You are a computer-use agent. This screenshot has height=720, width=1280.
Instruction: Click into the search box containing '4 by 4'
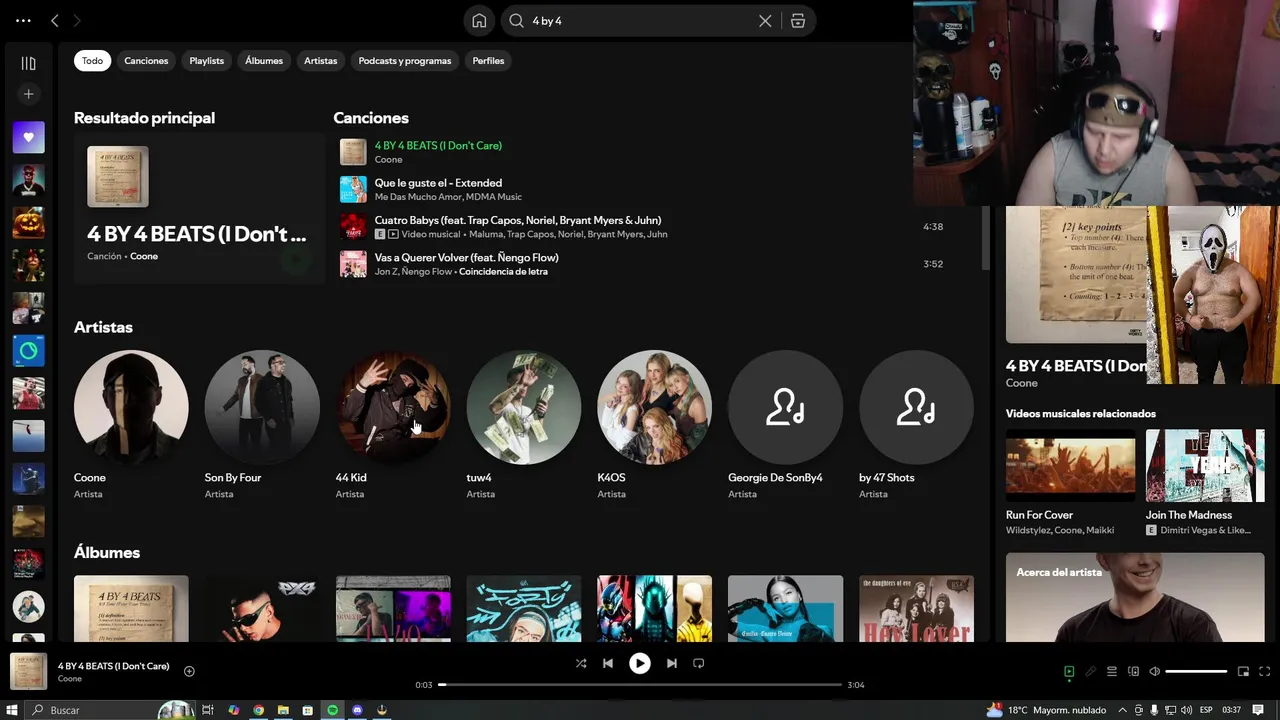tap(640, 21)
